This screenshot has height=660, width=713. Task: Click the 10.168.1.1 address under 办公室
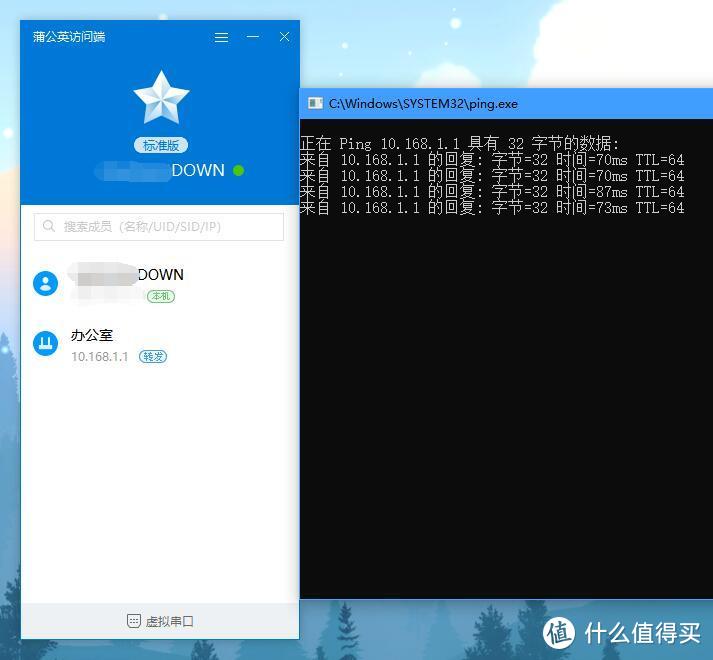[x=100, y=357]
